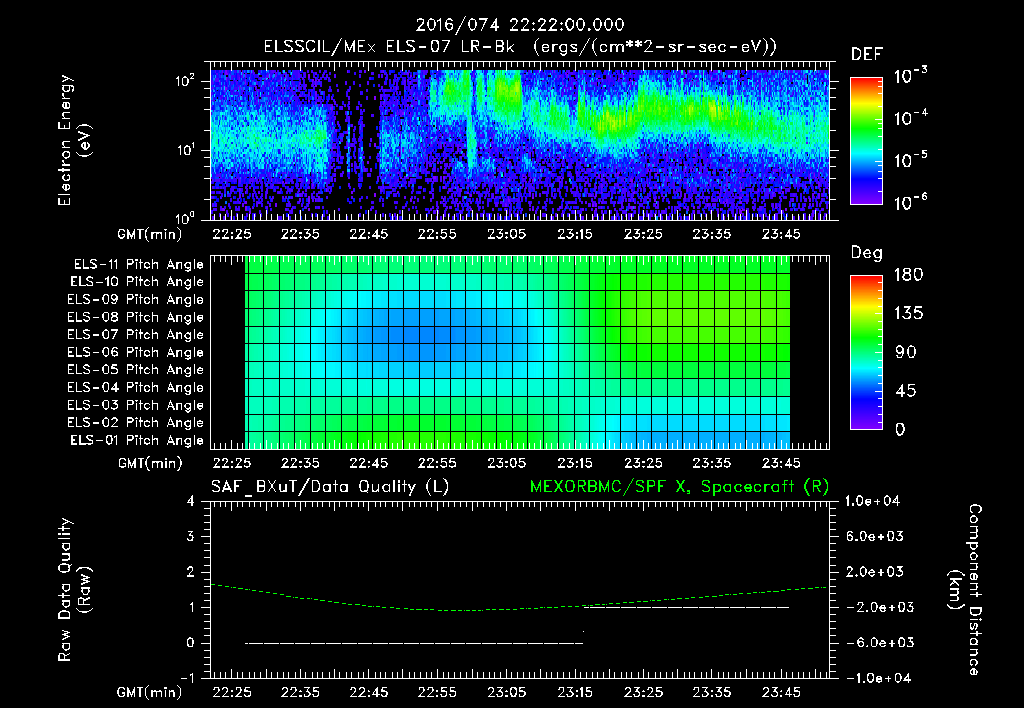The image size is (1024, 708).
Task: Click the GMT(min) label under the spectrogram
Action: click(x=150, y=234)
